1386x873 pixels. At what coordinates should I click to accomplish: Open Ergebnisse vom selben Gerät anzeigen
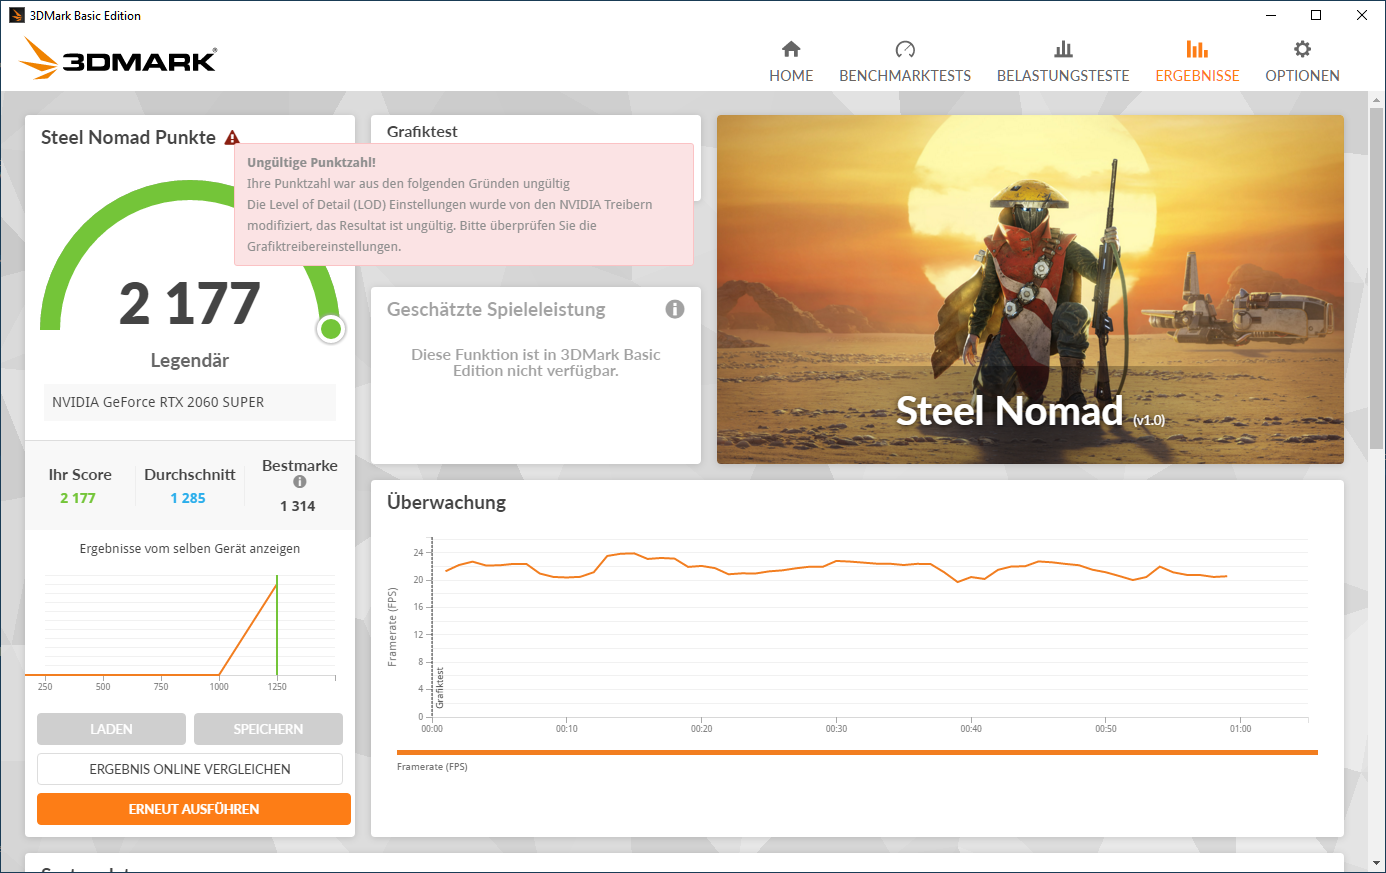[189, 548]
